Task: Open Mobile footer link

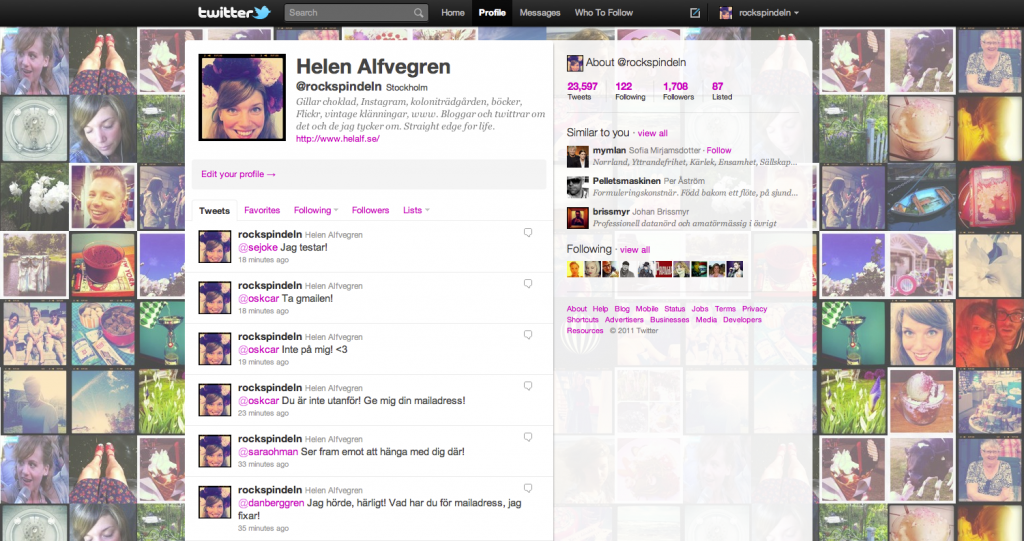Action: pyautogui.click(x=647, y=308)
